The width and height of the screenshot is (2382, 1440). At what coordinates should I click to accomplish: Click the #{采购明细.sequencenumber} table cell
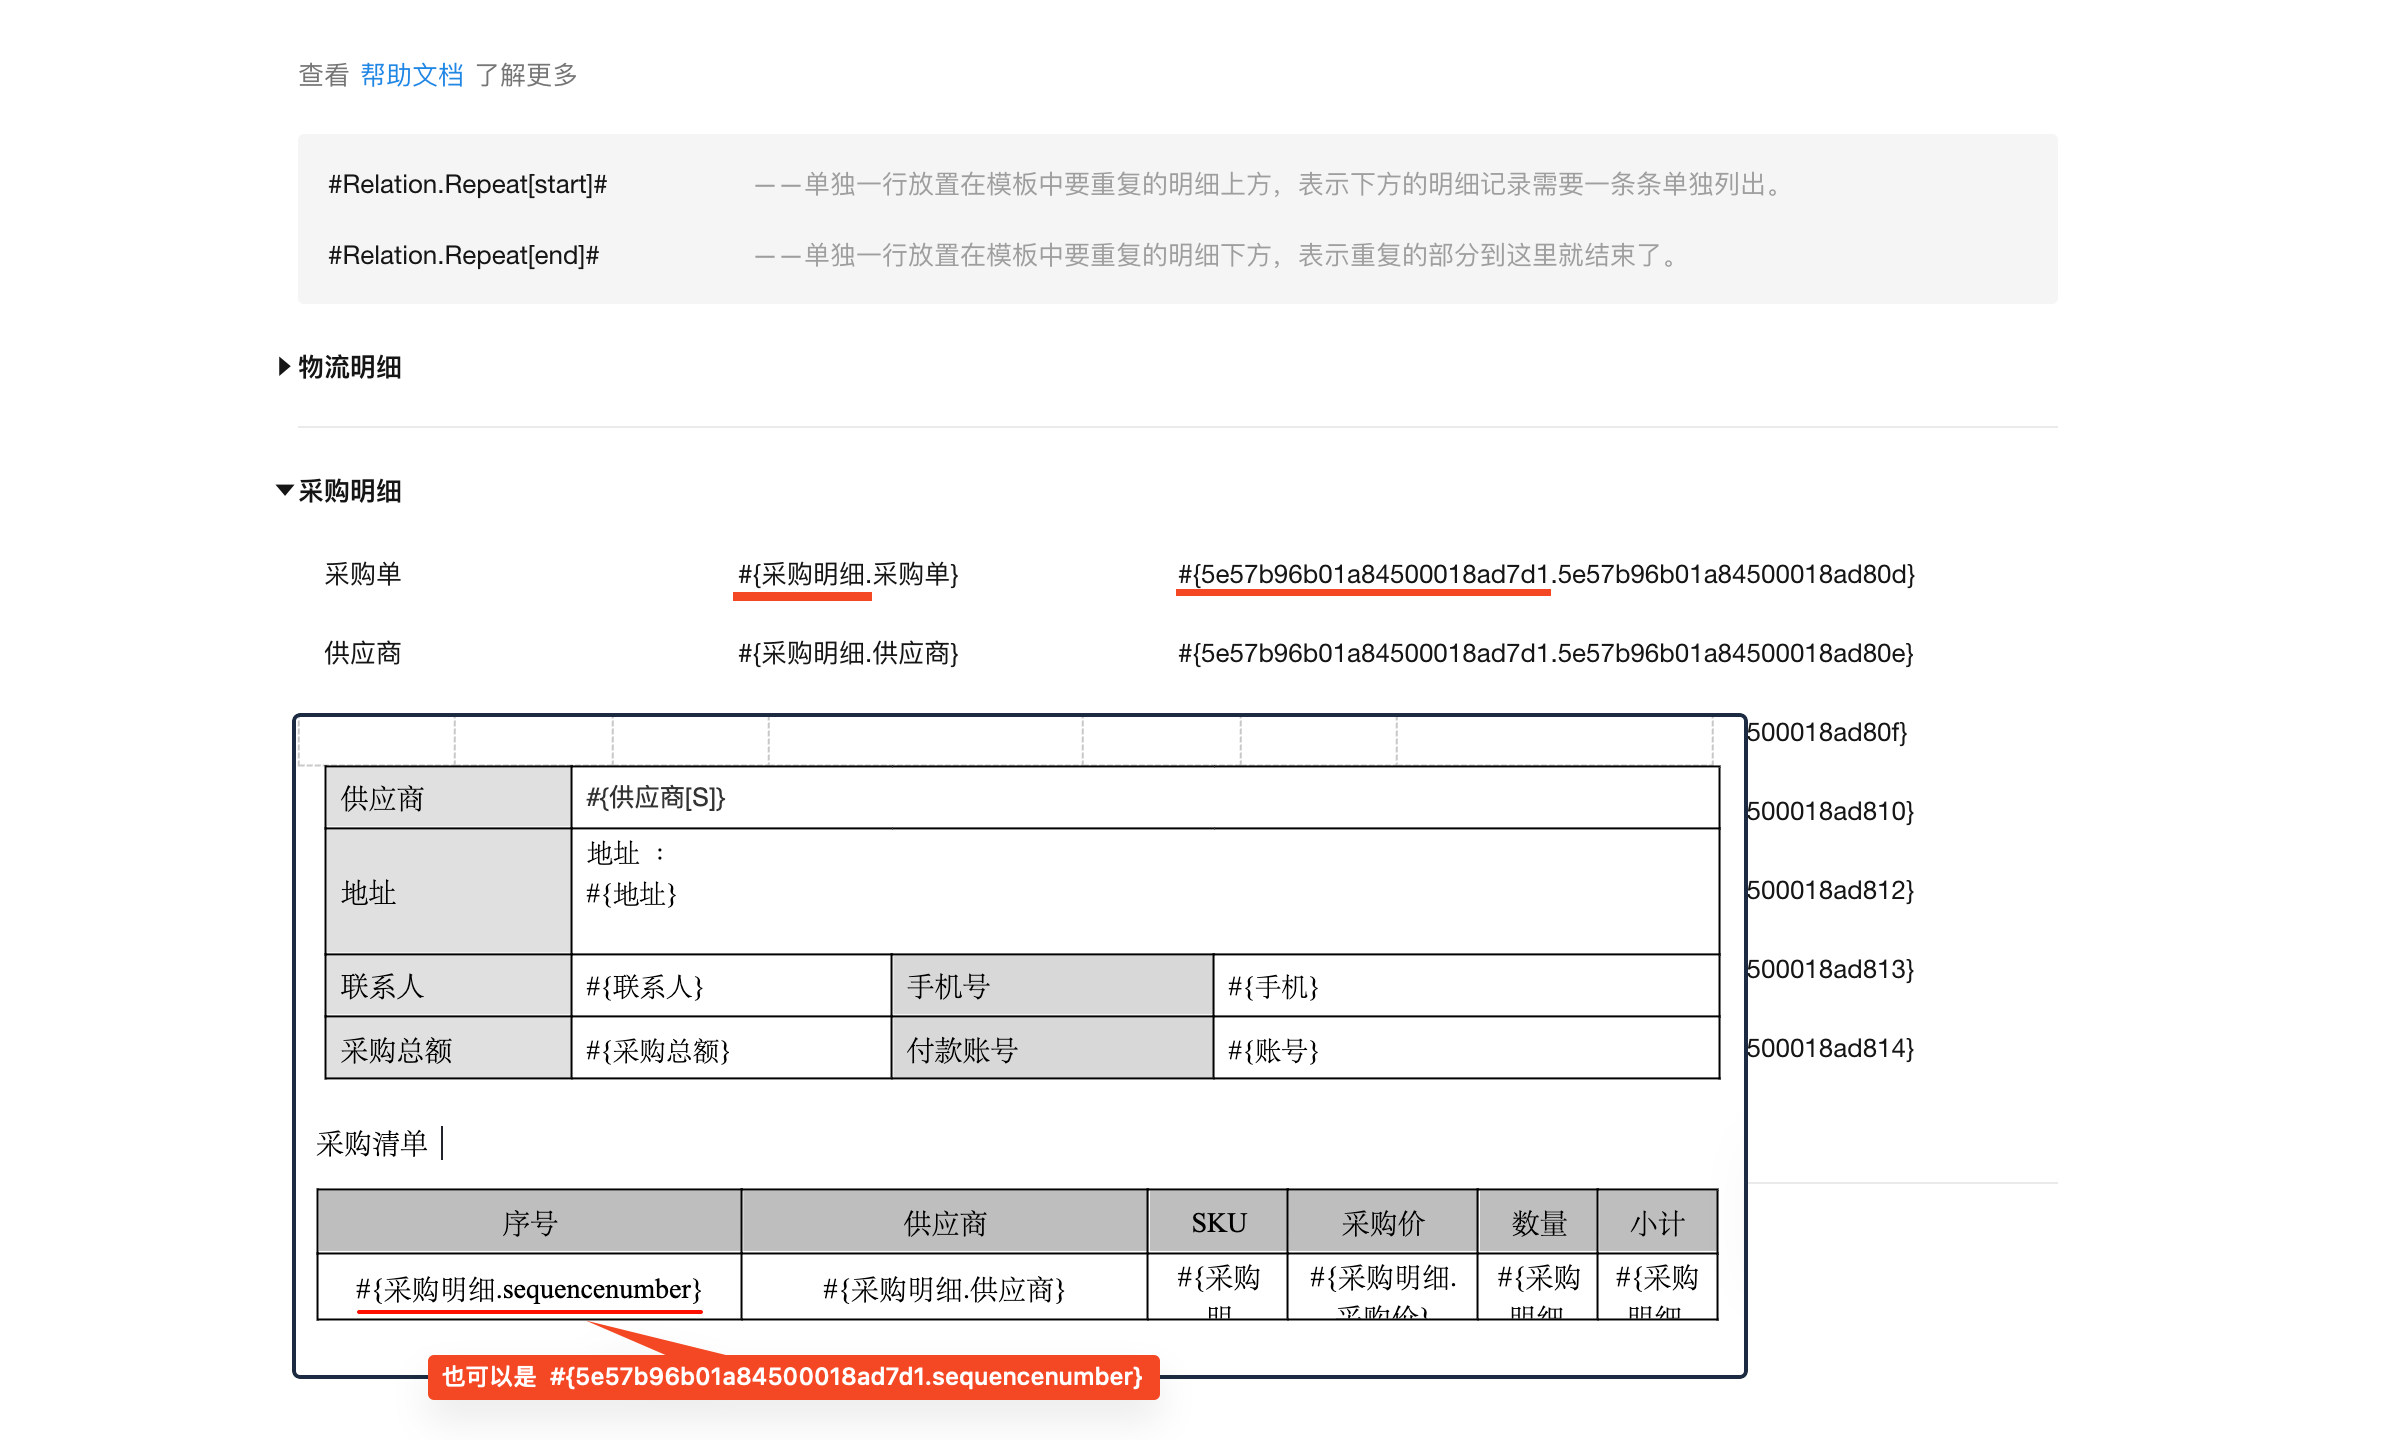coord(529,1289)
